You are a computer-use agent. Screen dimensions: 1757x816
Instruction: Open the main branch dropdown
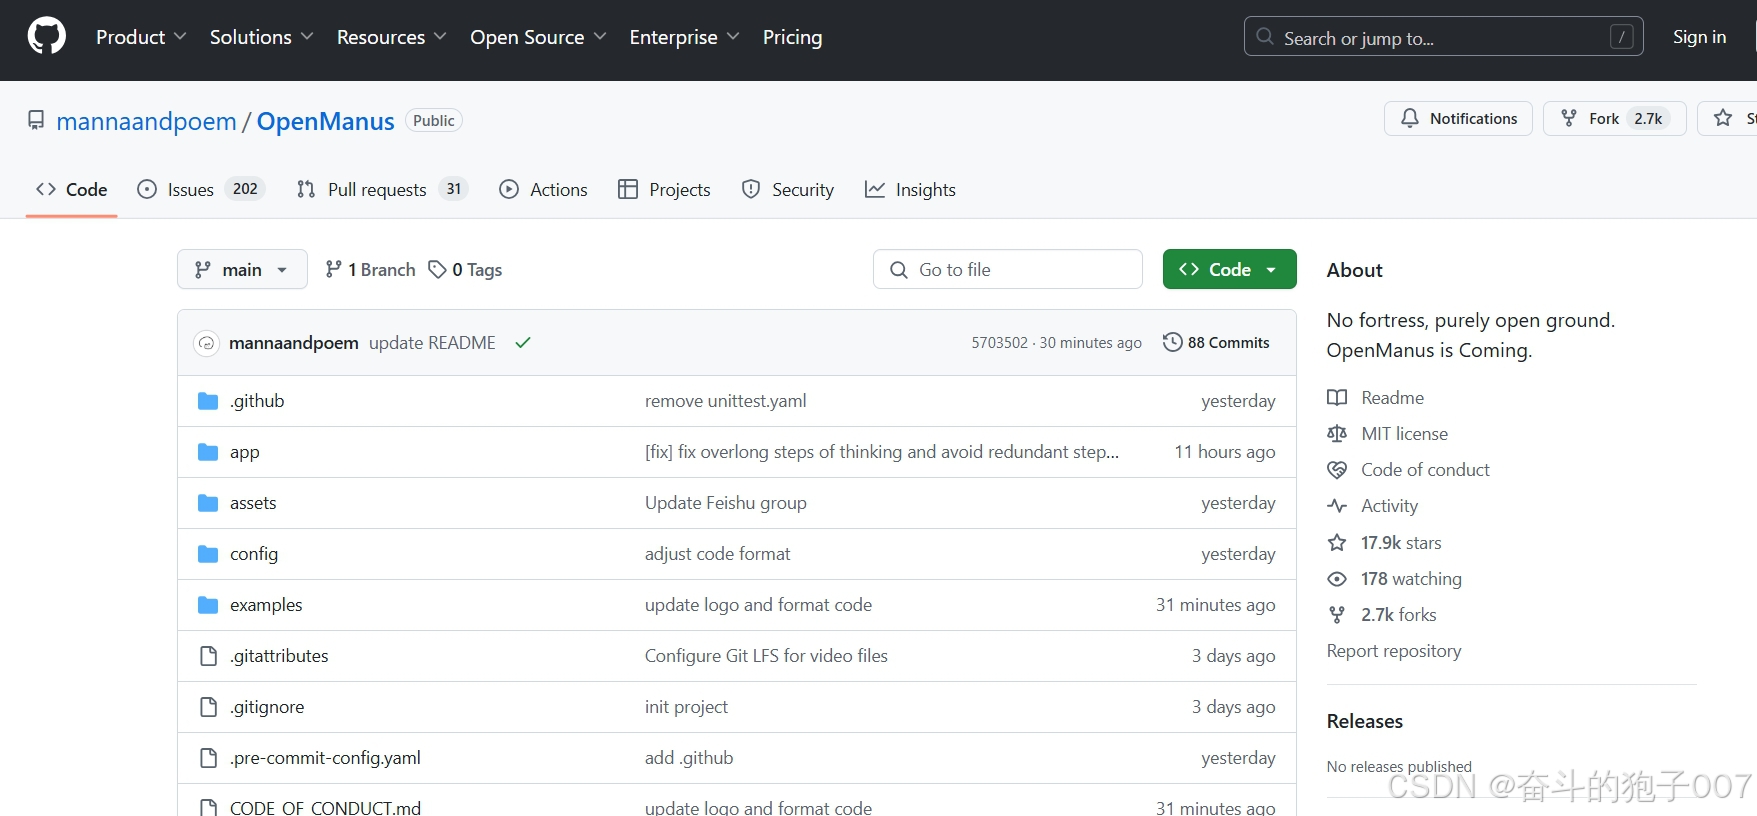coord(242,269)
